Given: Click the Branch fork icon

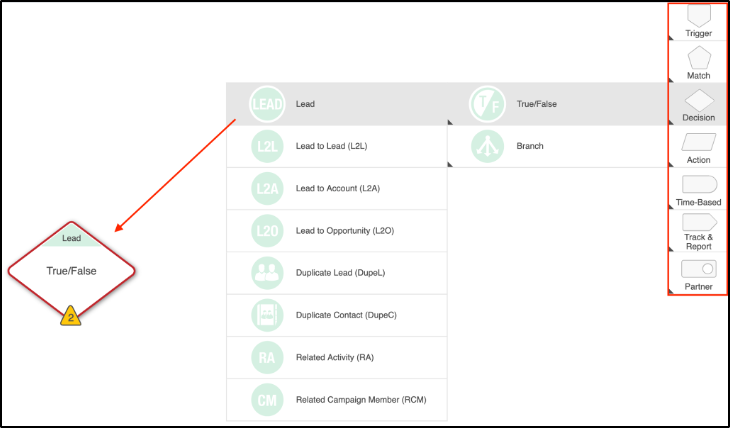Looking at the screenshot, I should pyautogui.click(x=487, y=146).
